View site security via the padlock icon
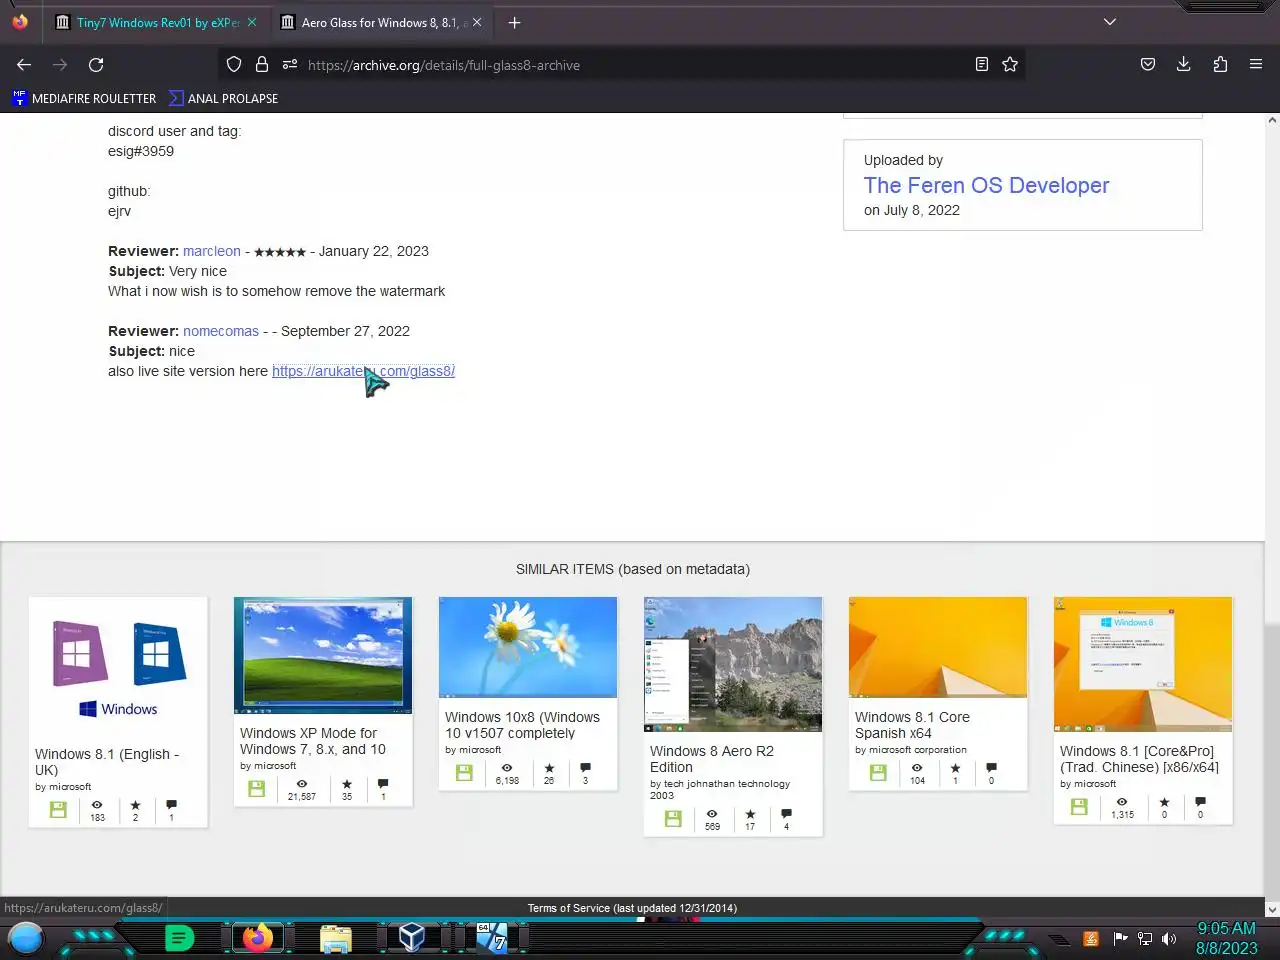1280x960 pixels. (x=262, y=65)
